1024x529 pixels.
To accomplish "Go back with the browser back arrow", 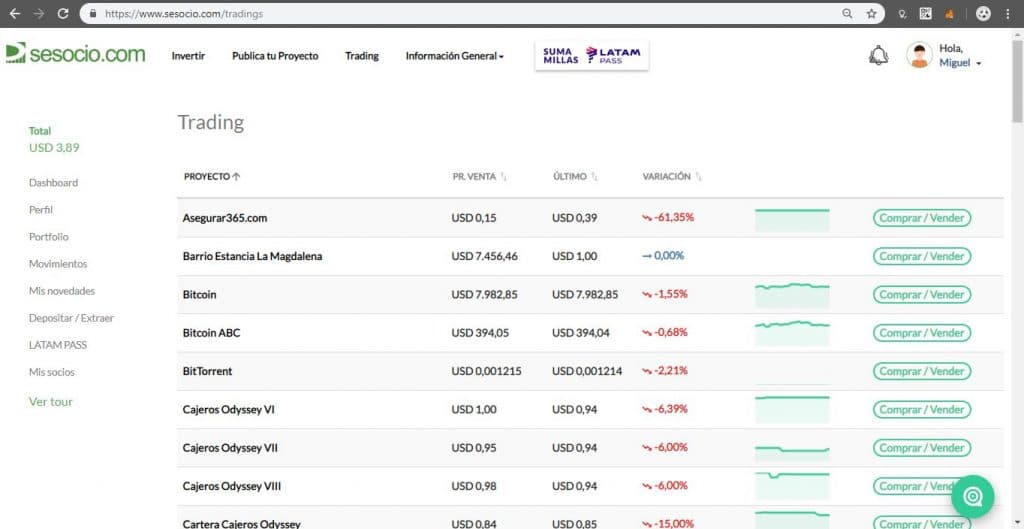I will [x=15, y=13].
